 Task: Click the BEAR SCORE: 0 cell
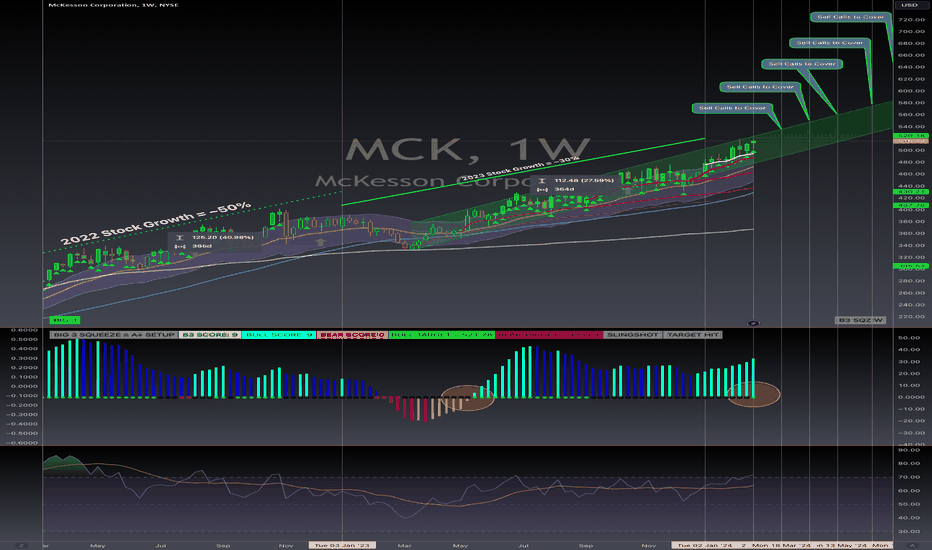coord(352,335)
